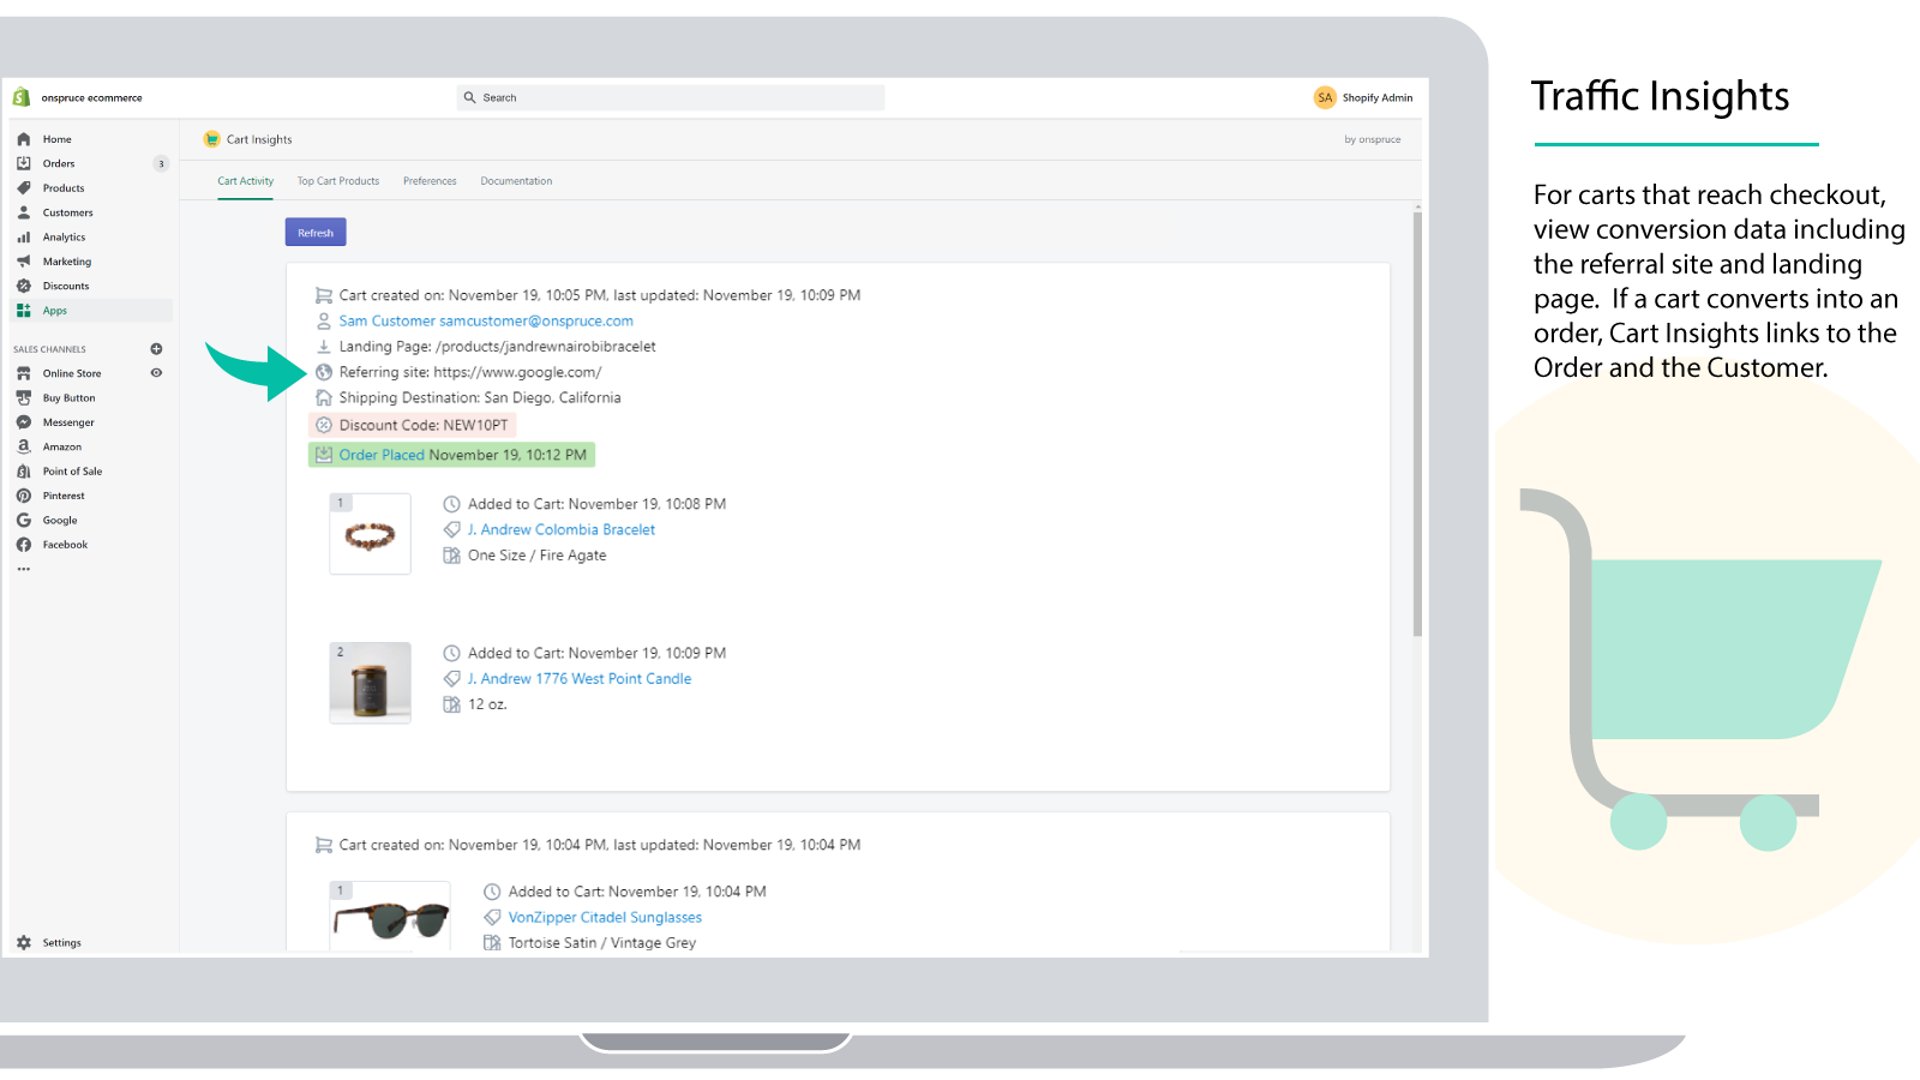
Task: Click the bracelet product thumbnail
Action: pyautogui.click(x=370, y=534)
